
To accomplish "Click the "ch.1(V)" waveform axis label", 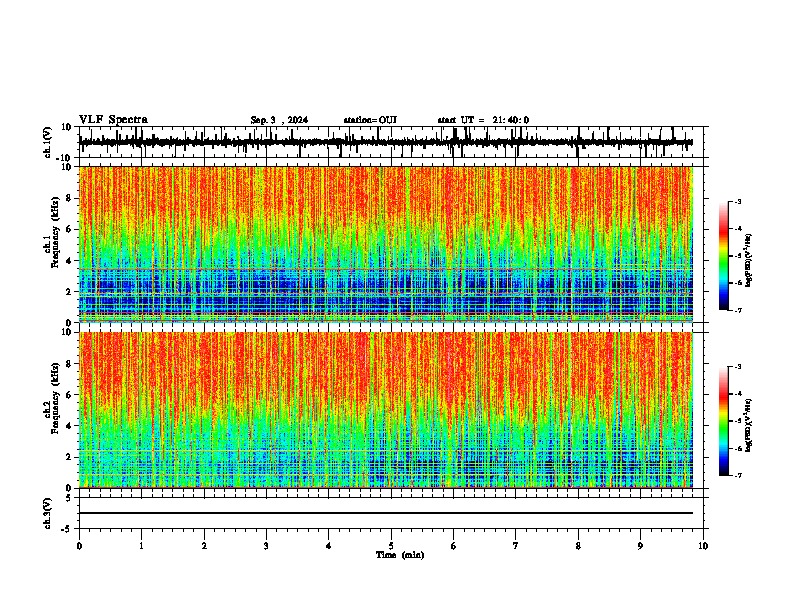I will tap(48, 142).
